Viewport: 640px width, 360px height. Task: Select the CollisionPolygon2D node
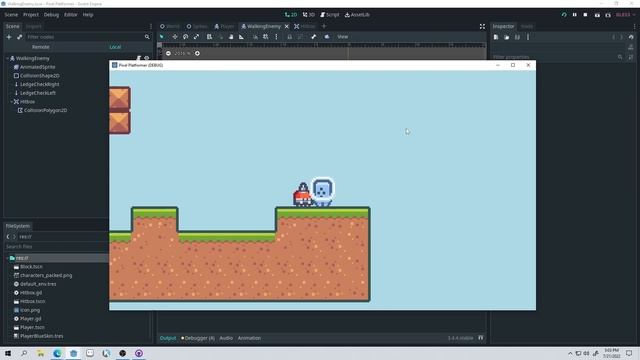[x=45, y=110]
